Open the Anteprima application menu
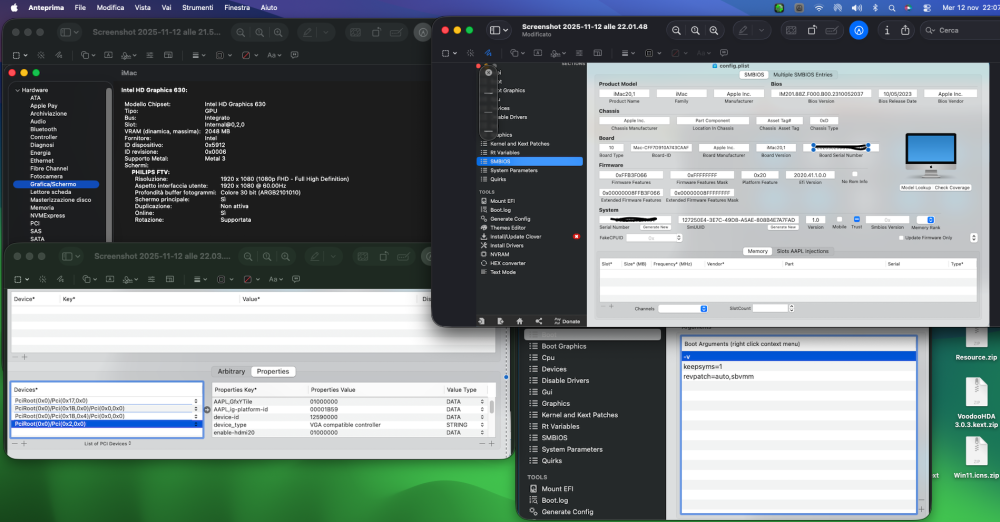The width and height of the screenshot is (1000, 522). [45, 8]
